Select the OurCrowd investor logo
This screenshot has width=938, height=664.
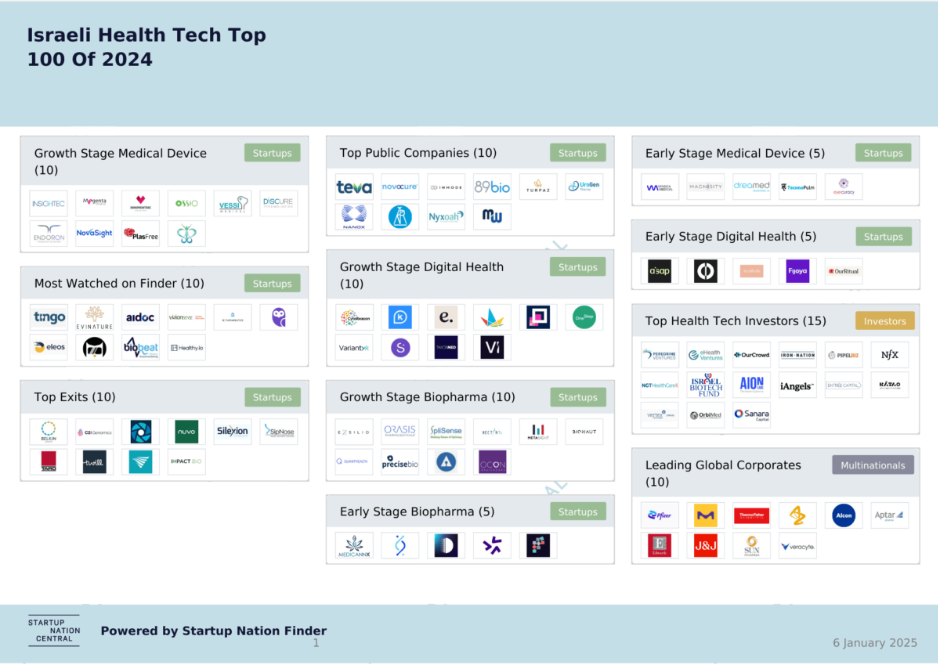click(x=751, y=355)
